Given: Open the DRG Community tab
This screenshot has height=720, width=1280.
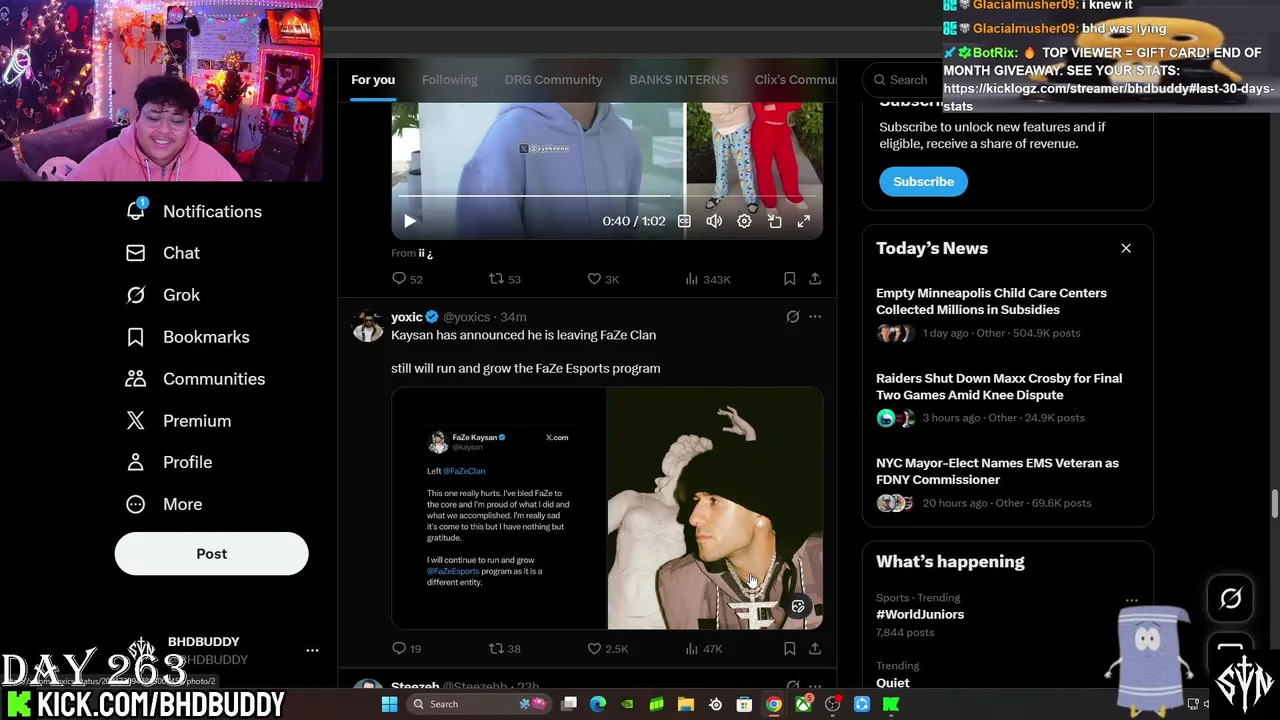Looking at the screenshot, I should click(x=553, y=80).
